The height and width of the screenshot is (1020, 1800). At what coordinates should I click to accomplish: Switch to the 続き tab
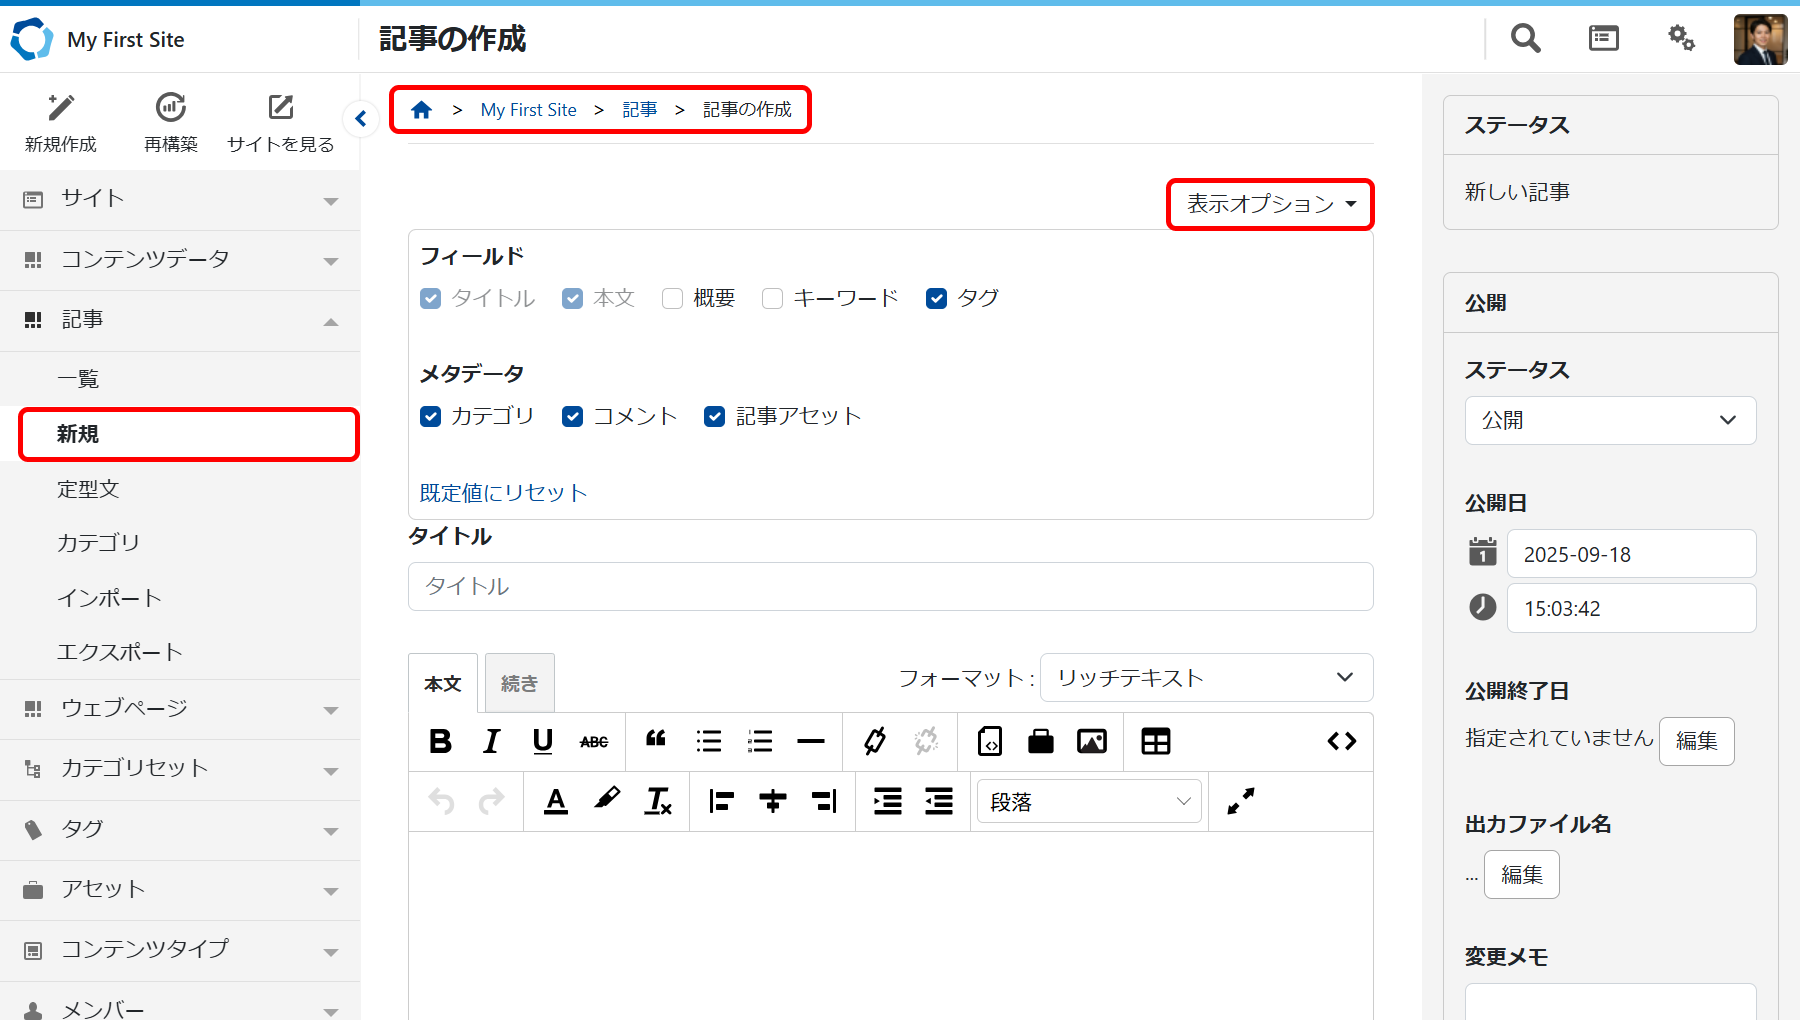(x=519, y=683)
